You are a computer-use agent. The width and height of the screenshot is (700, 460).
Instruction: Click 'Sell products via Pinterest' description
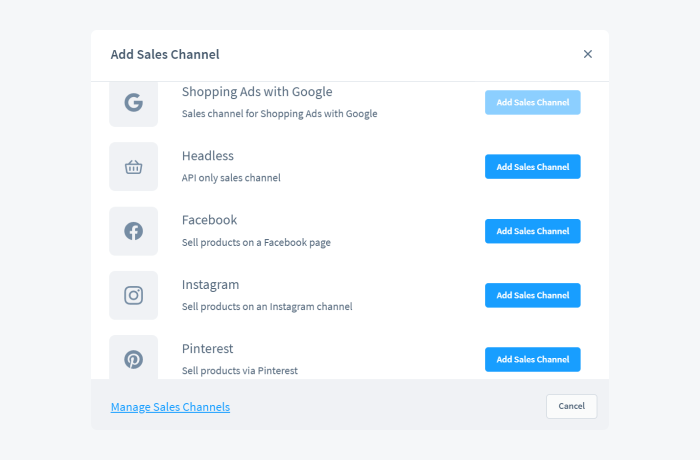coord(239,371)
